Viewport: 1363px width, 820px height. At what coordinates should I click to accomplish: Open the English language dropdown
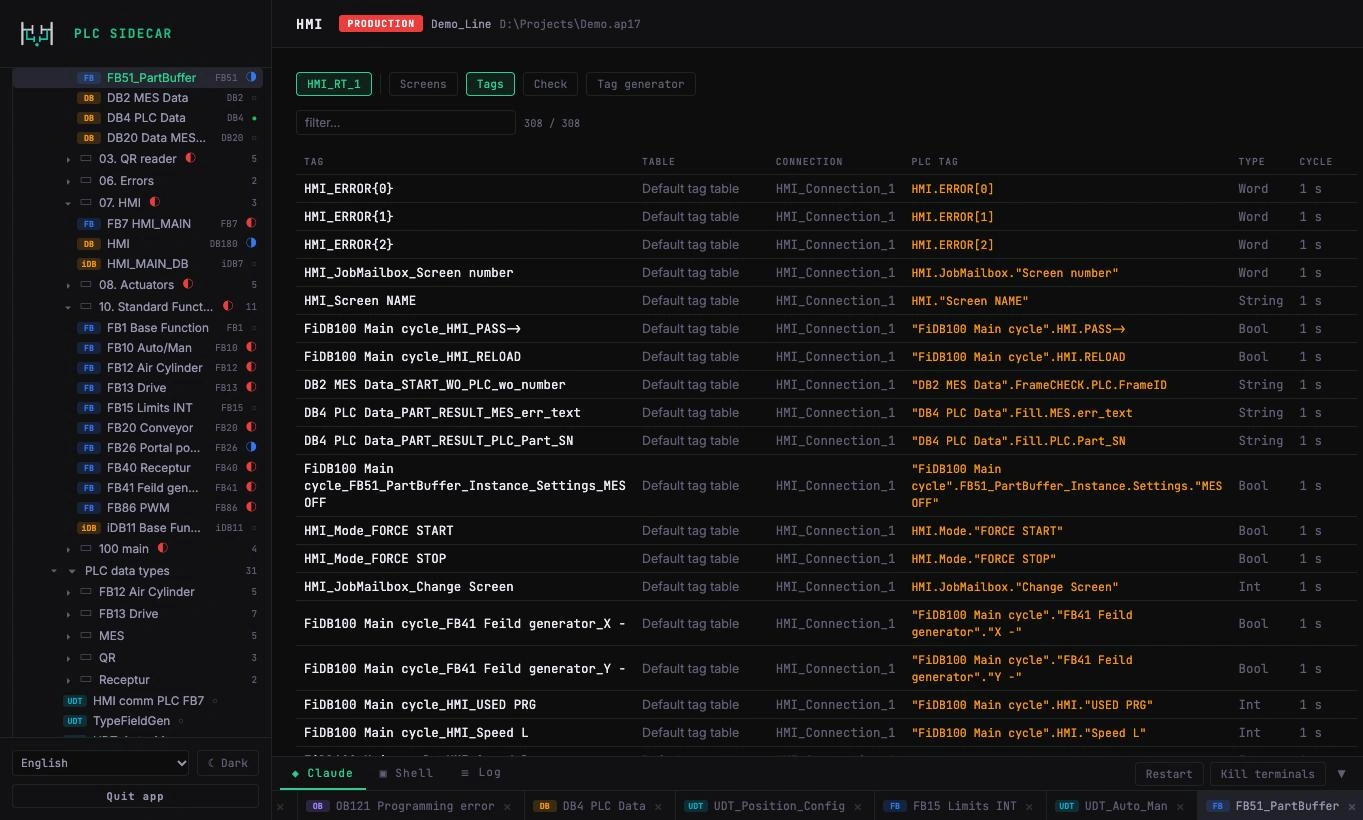(x=100, y=763)
